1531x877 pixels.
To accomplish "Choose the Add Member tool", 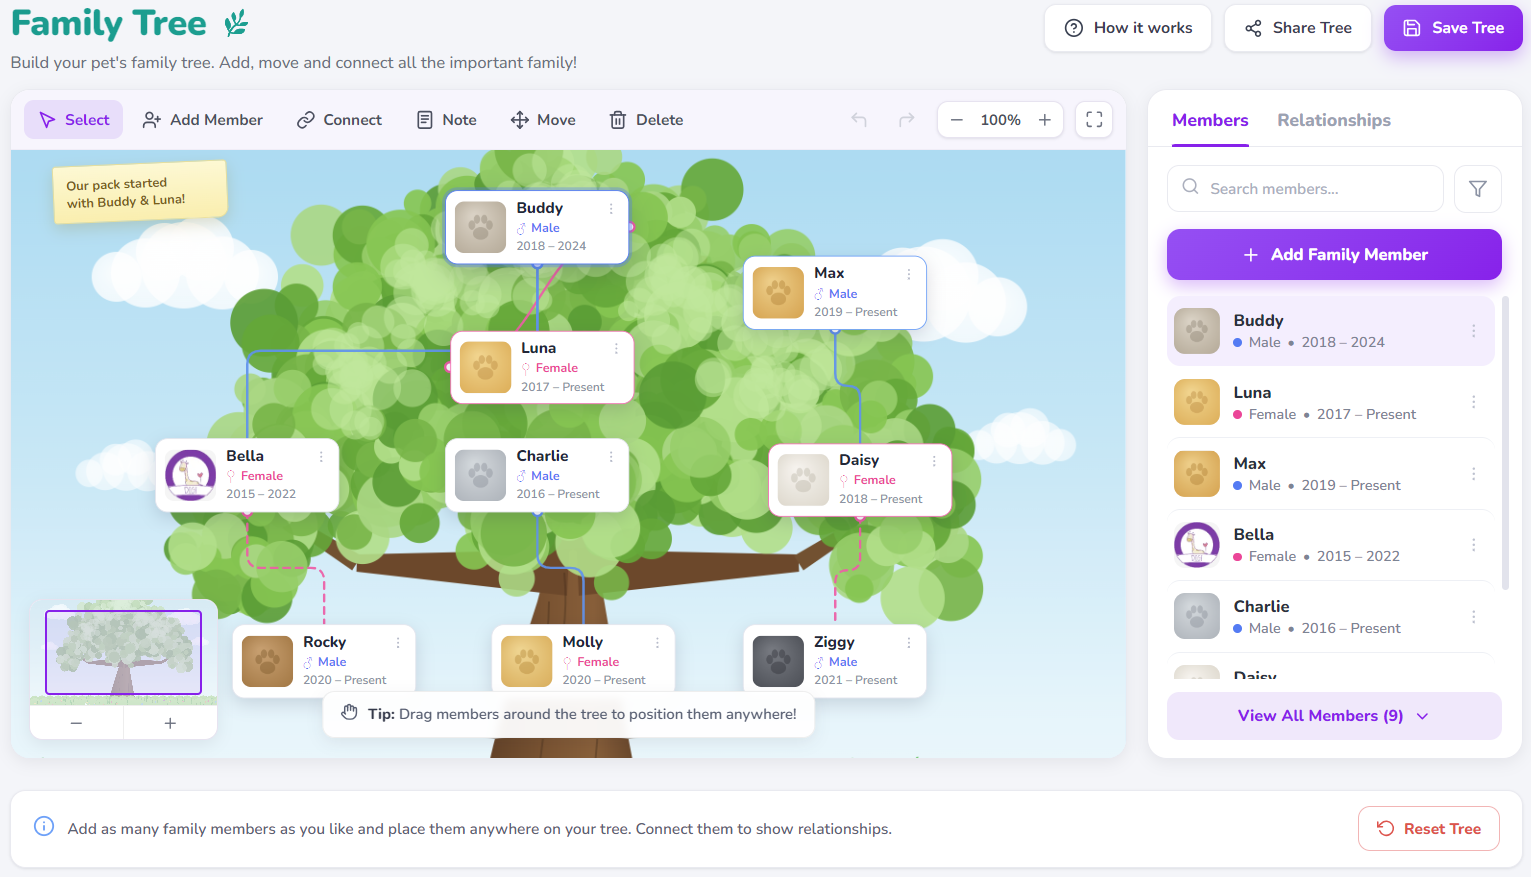I will point(203,120).
